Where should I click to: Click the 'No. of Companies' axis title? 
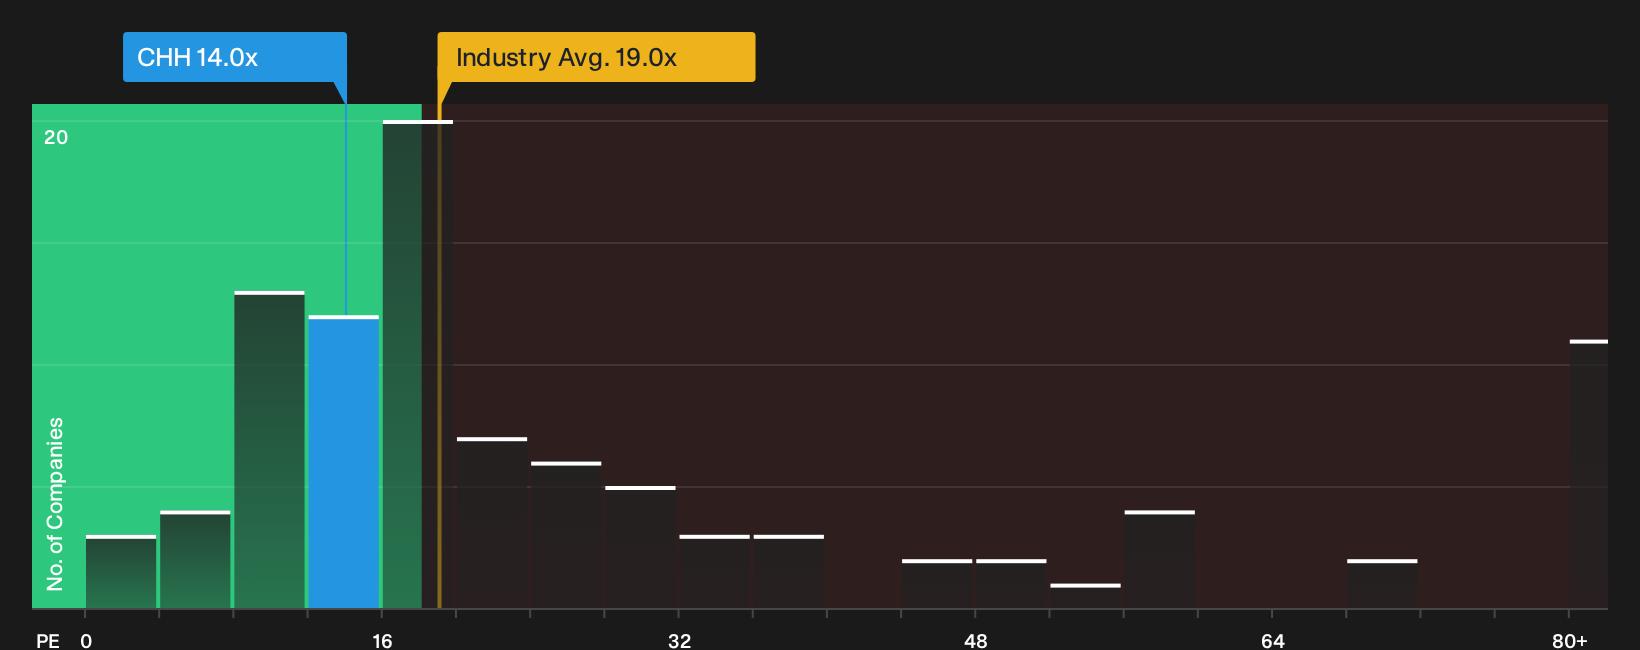click(55, 504)
